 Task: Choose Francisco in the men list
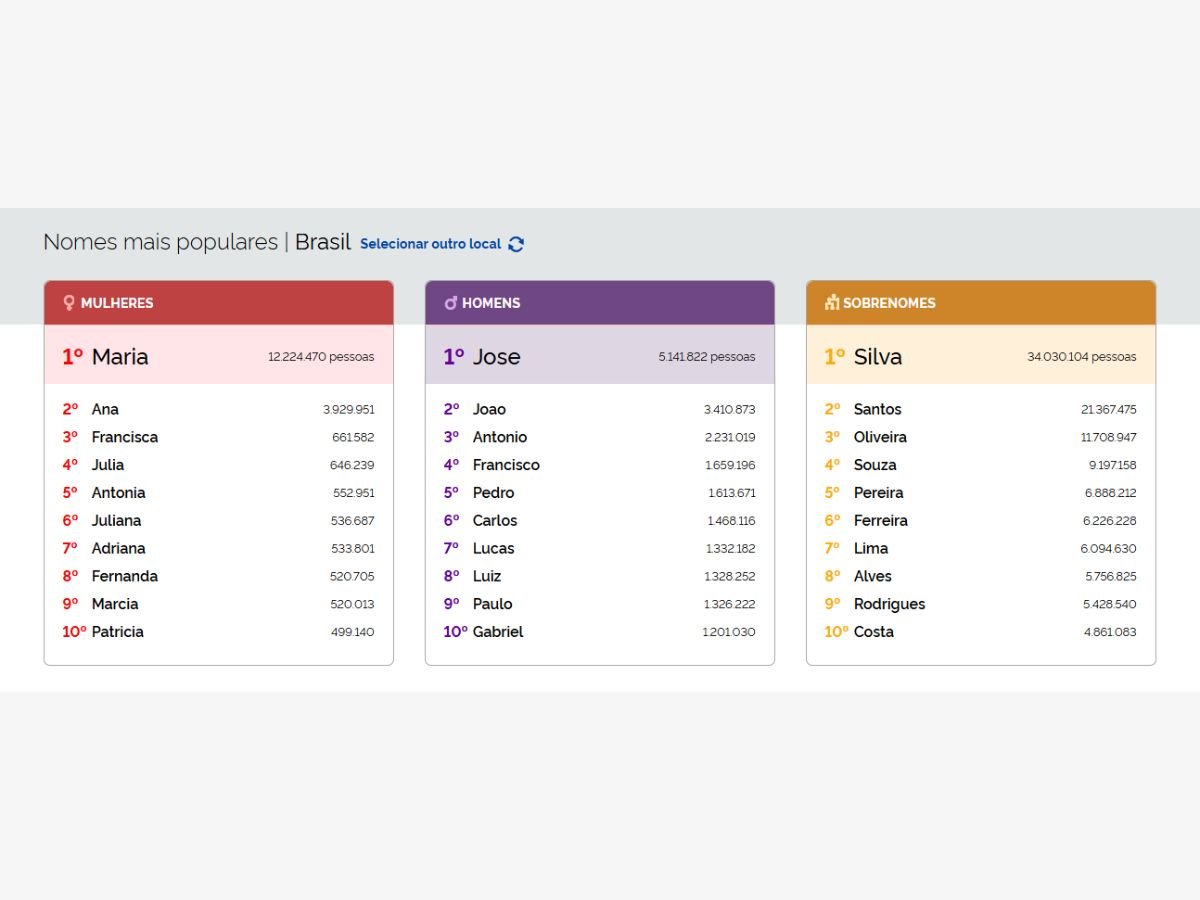(x=506, y=465)
